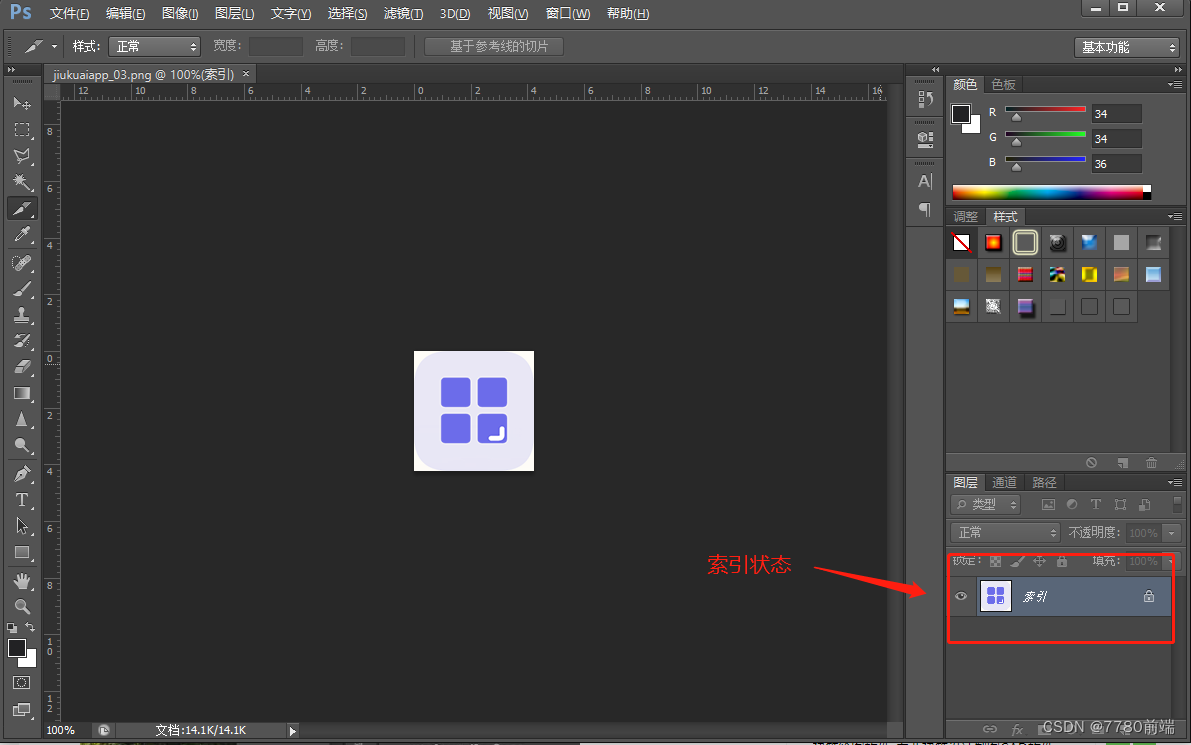The width and height of the screenshot is (1191, 745).
Task: Open the 滤镜(T) menu
Action: [x=403, y=14]
